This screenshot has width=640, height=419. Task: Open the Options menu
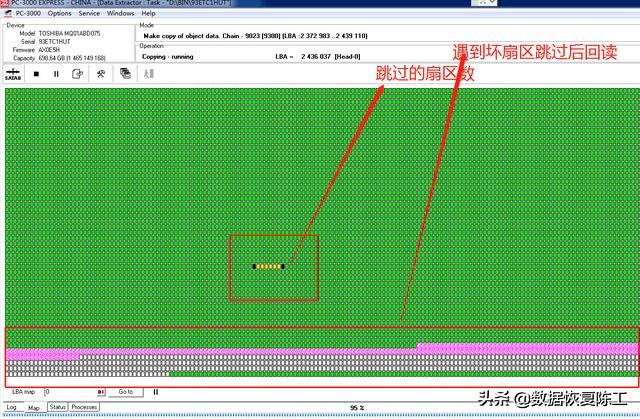(59, 14)
